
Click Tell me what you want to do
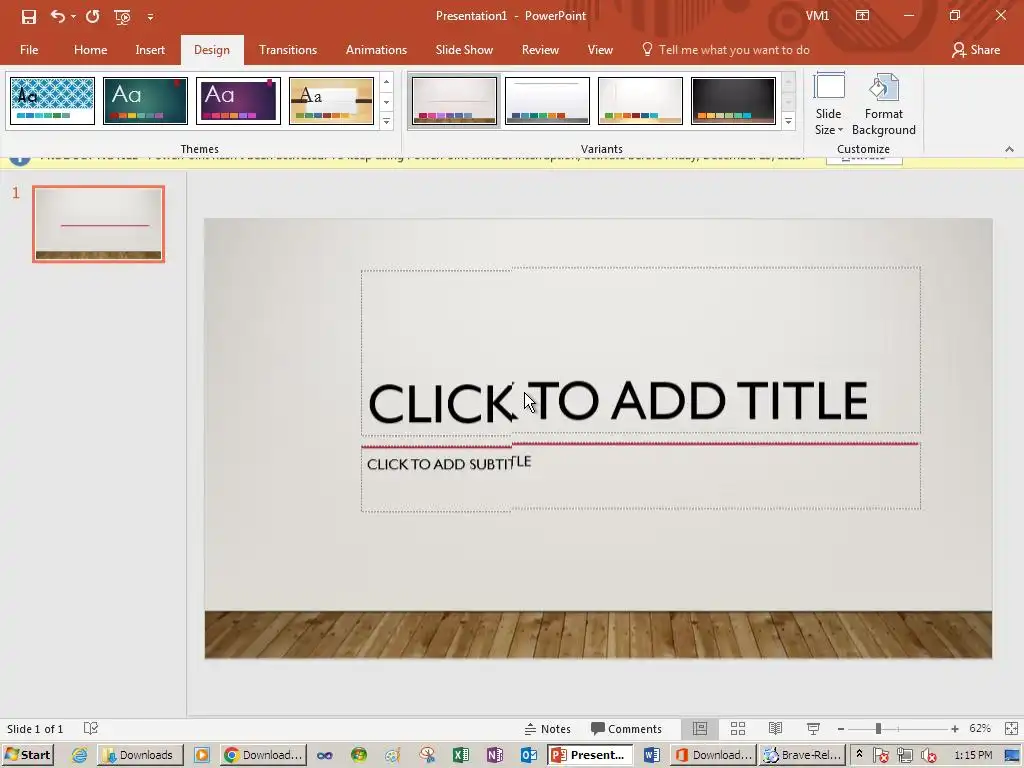[x=726, y=50]
